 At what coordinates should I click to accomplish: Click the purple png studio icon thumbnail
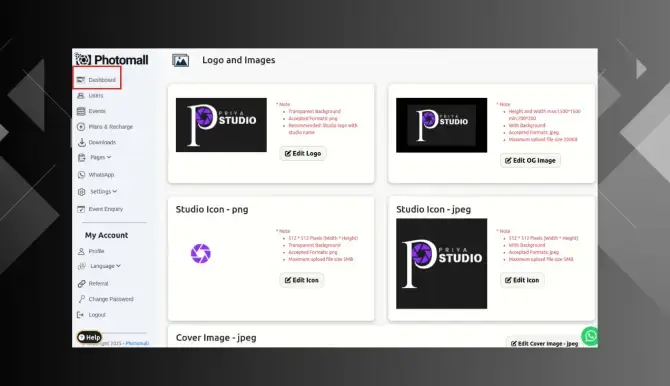(x=200, y=253)
